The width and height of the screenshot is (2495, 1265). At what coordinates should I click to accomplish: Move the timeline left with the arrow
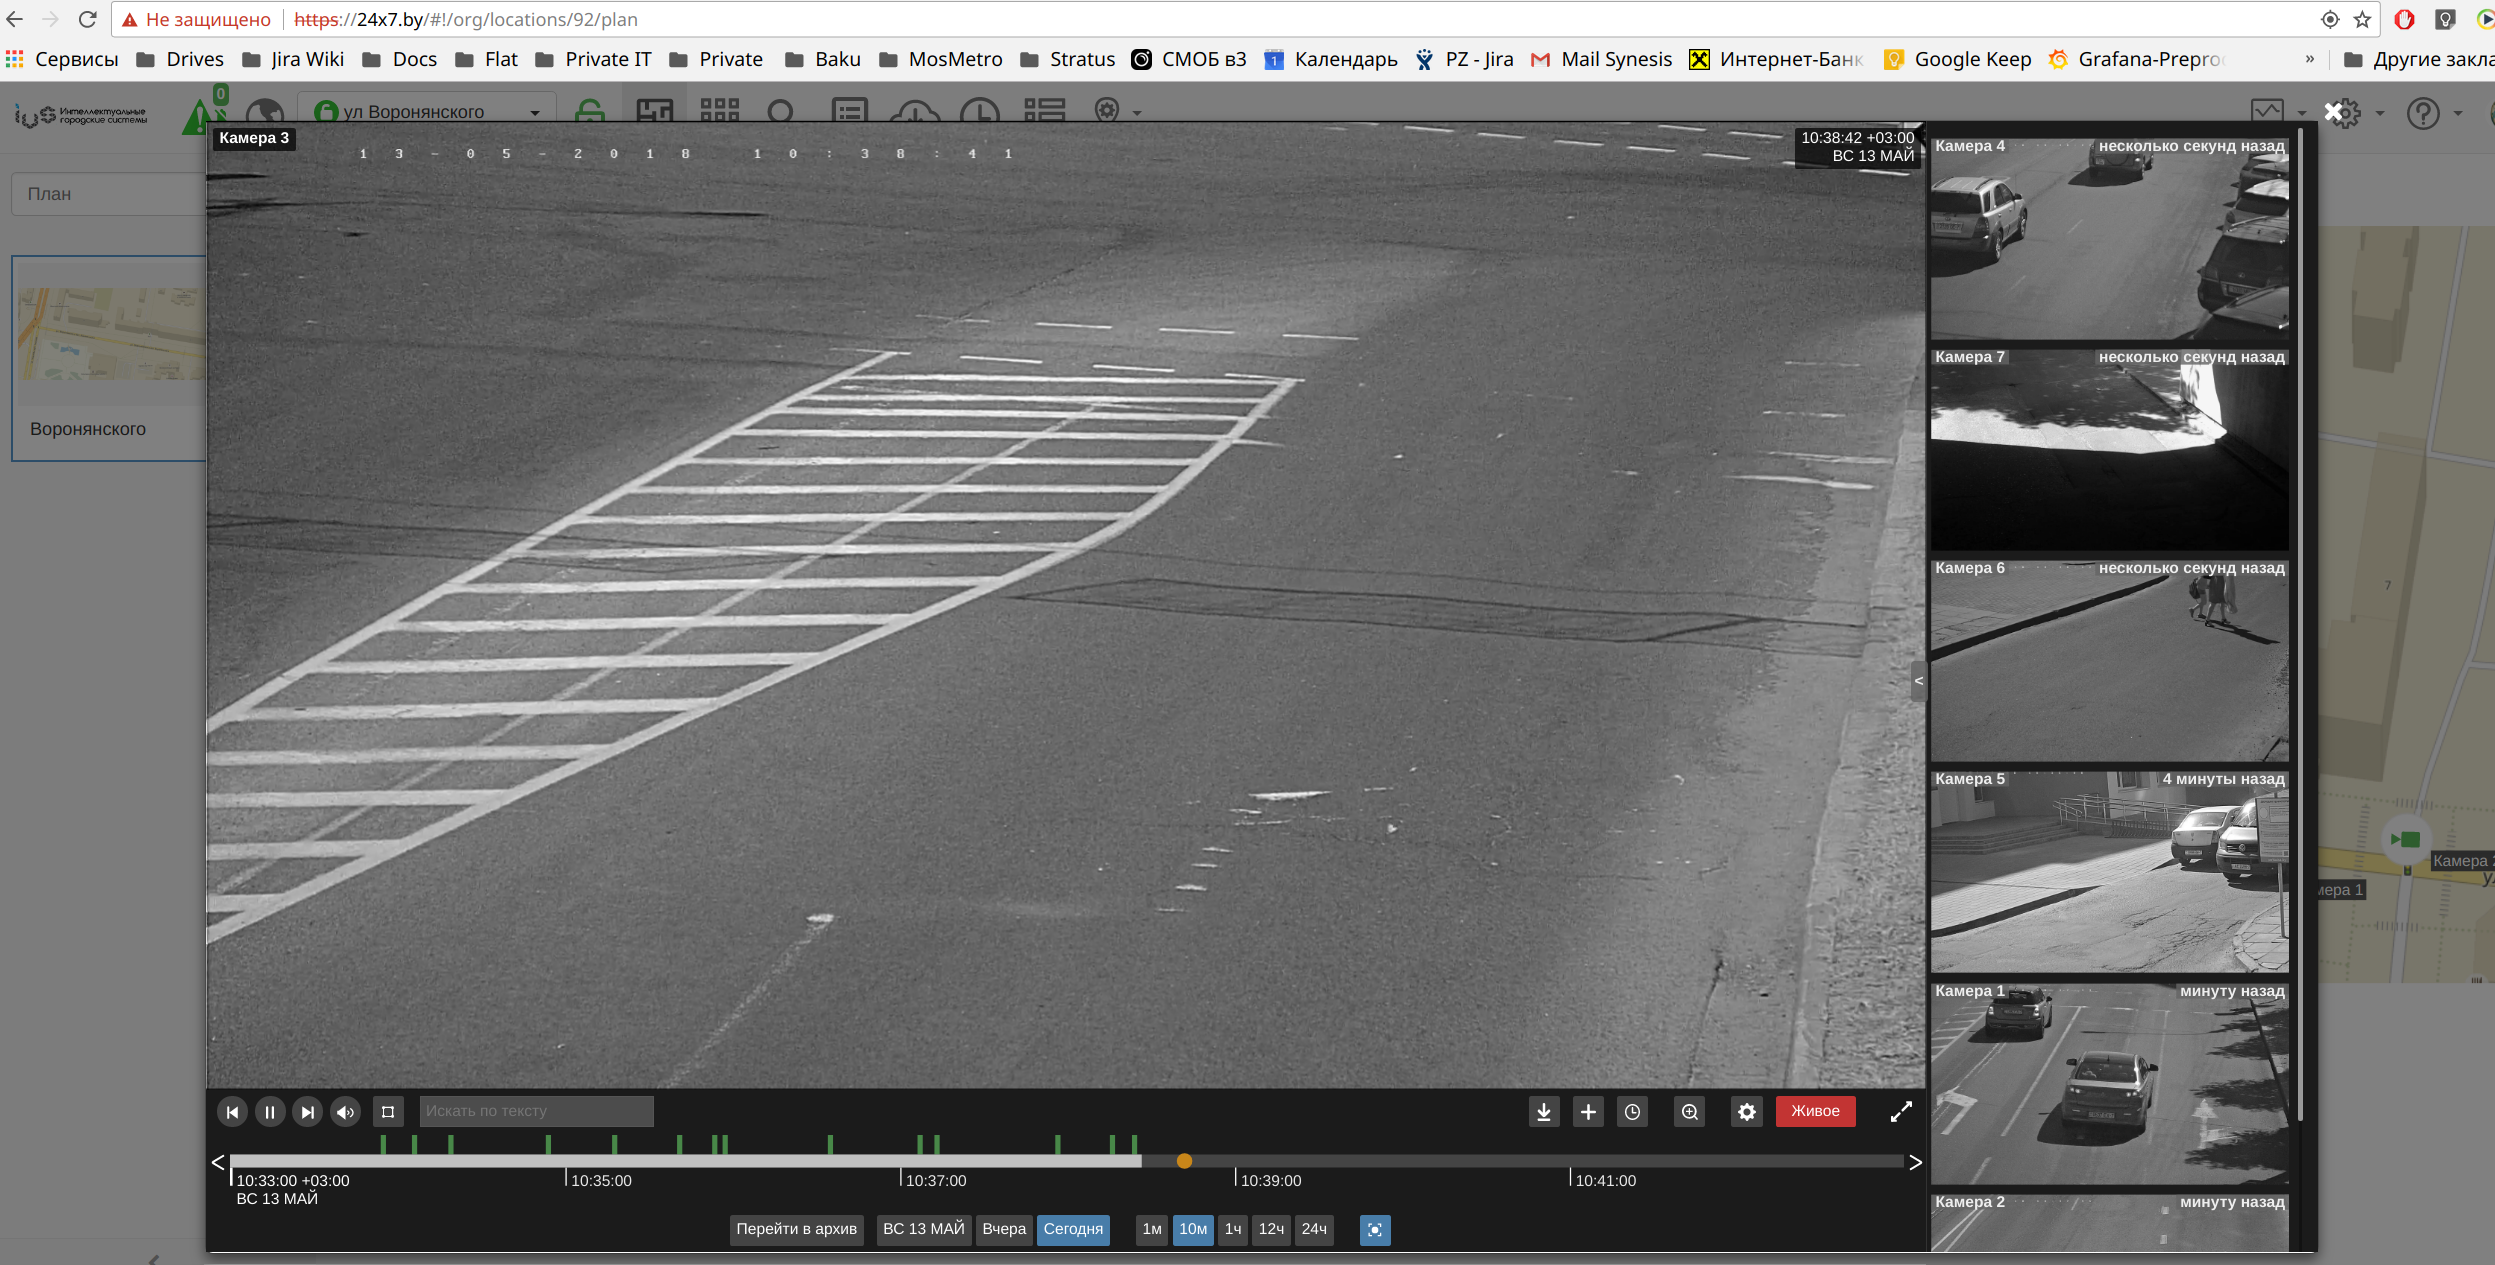(x=218, y=1162)
